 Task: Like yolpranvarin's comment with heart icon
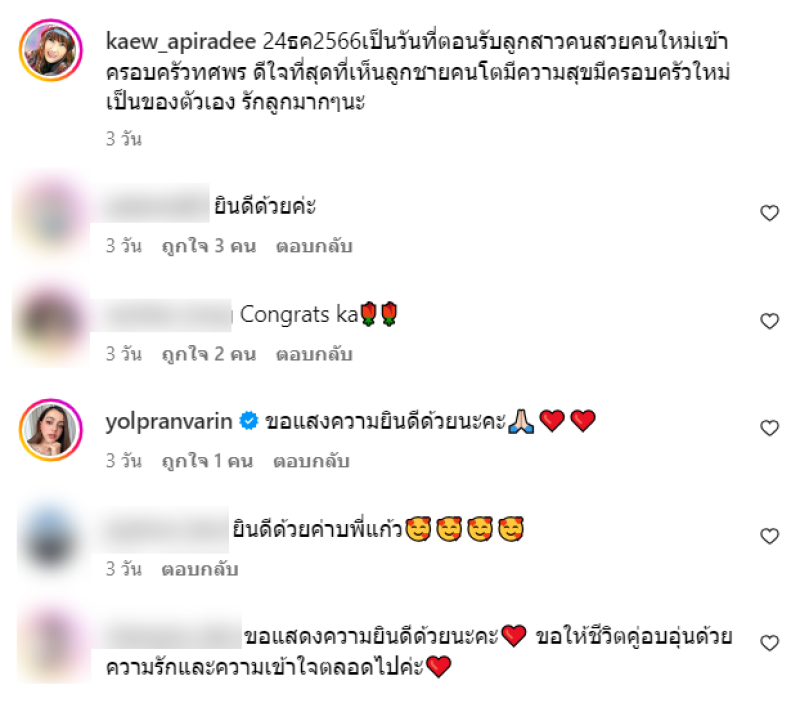pos(769,428)
